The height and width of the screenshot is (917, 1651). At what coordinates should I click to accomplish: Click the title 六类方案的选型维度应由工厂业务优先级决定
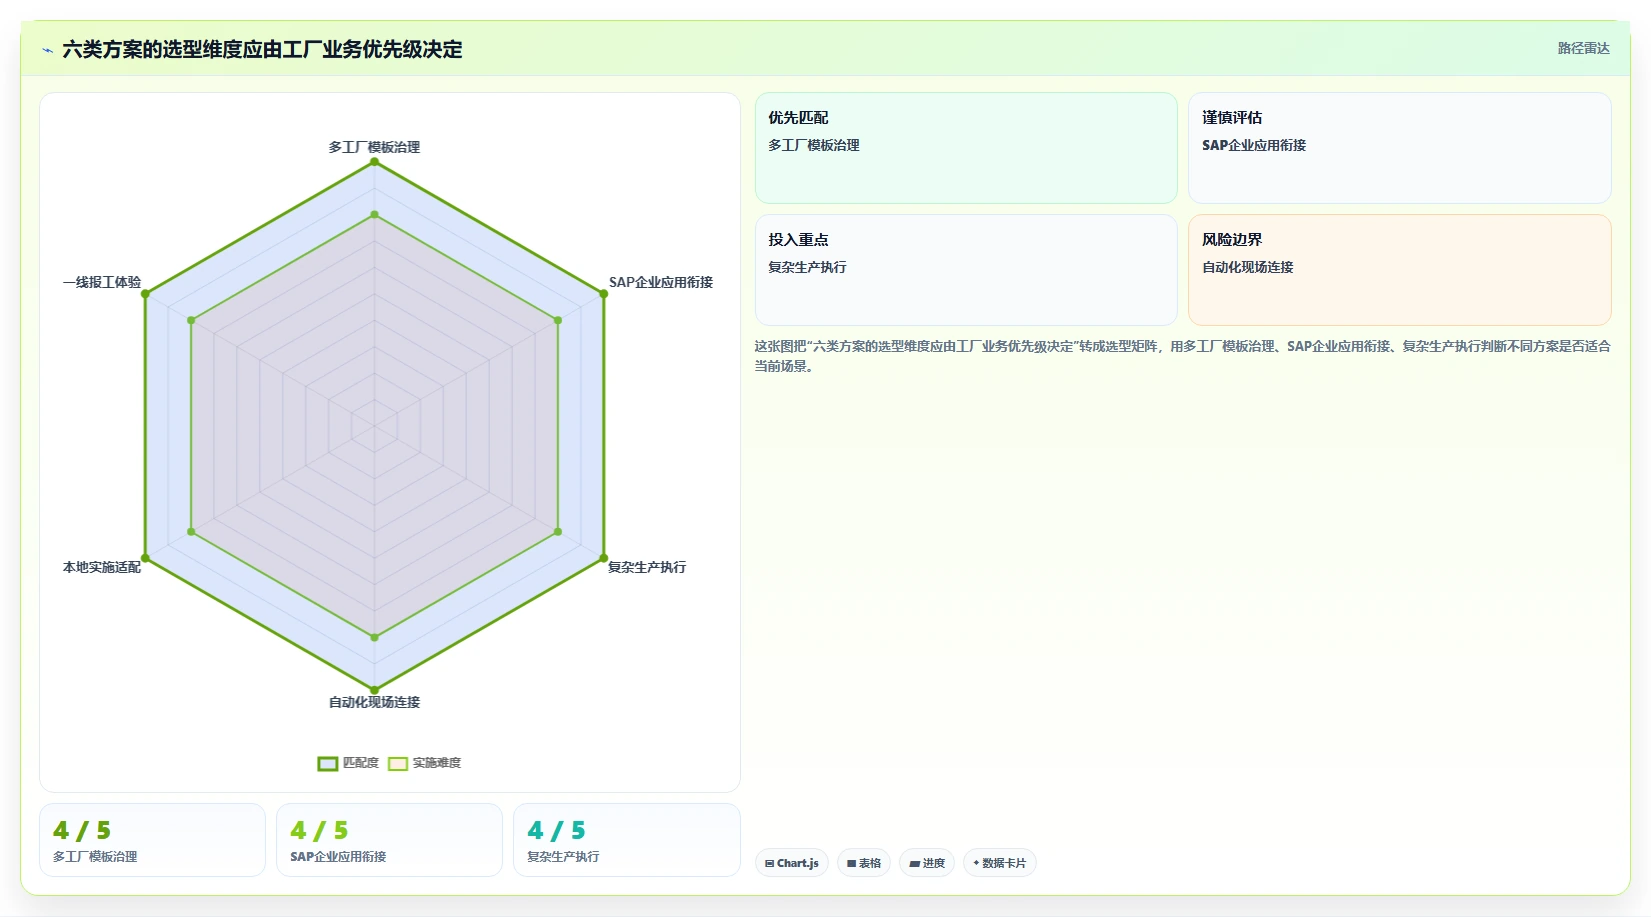tap(262, 49)
